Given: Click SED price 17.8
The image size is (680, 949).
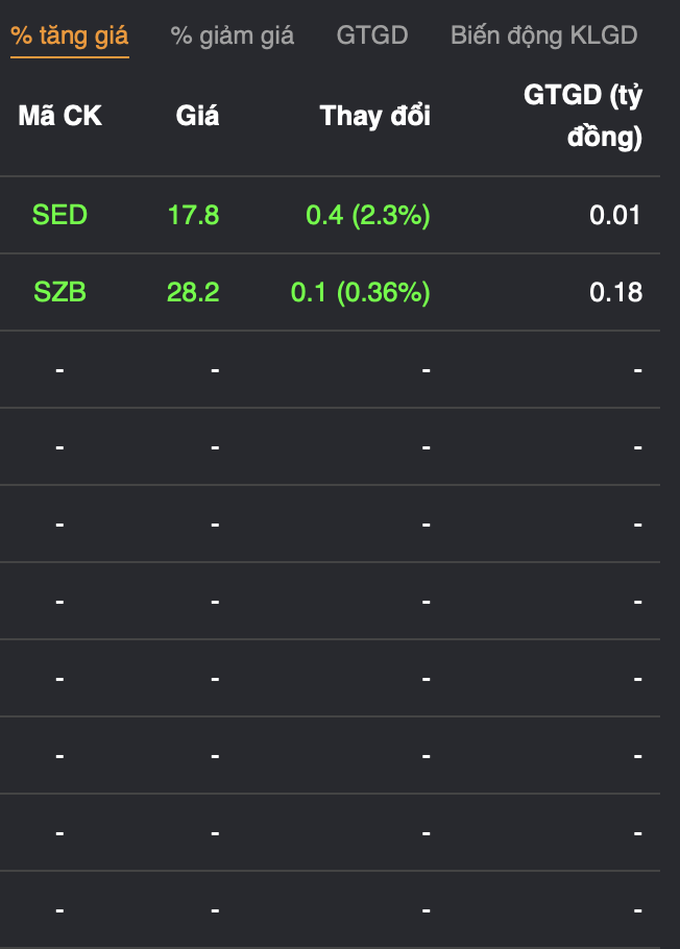Looking at the screenshot, I should point(194,215).
